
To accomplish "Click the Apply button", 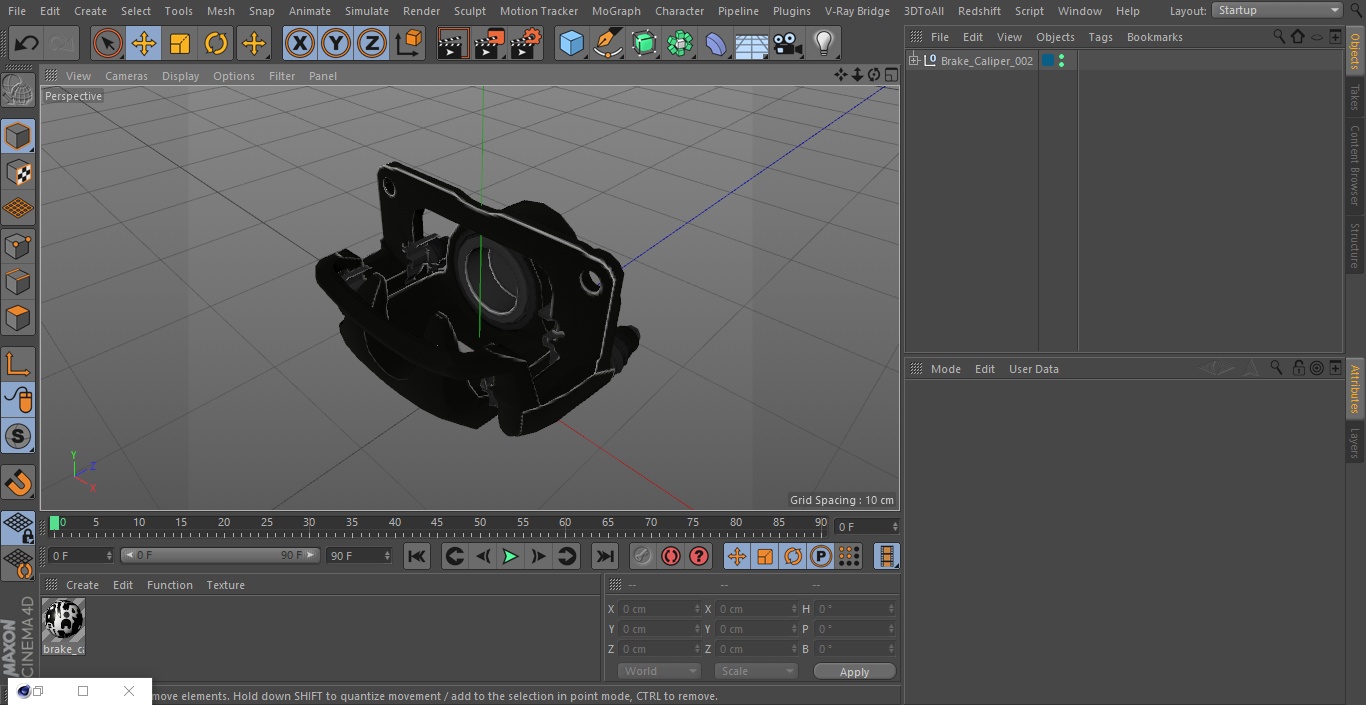I will click(x=854, y=672).
